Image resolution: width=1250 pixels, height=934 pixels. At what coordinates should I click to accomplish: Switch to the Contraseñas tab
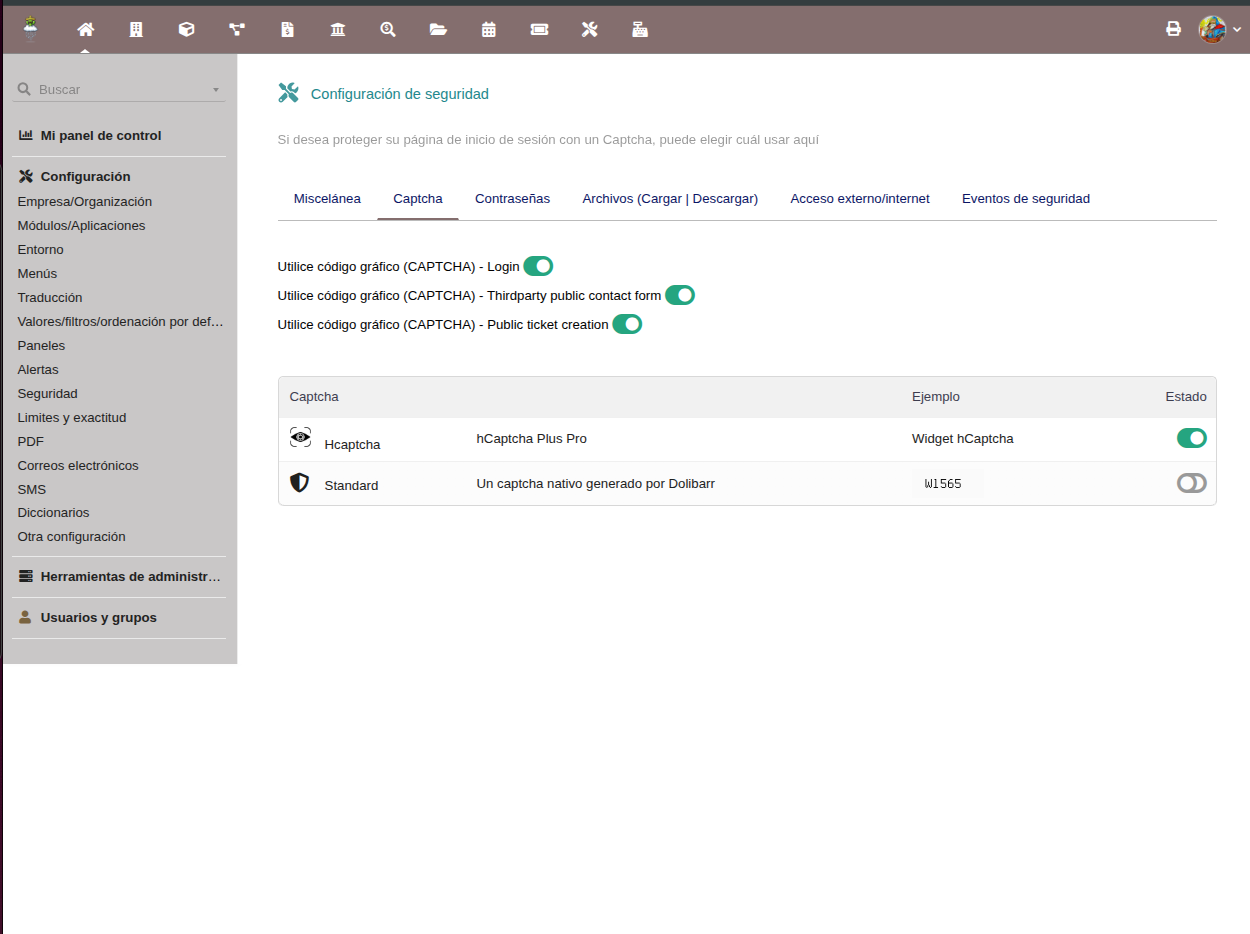pyautogui.click(x=512, y=199)
